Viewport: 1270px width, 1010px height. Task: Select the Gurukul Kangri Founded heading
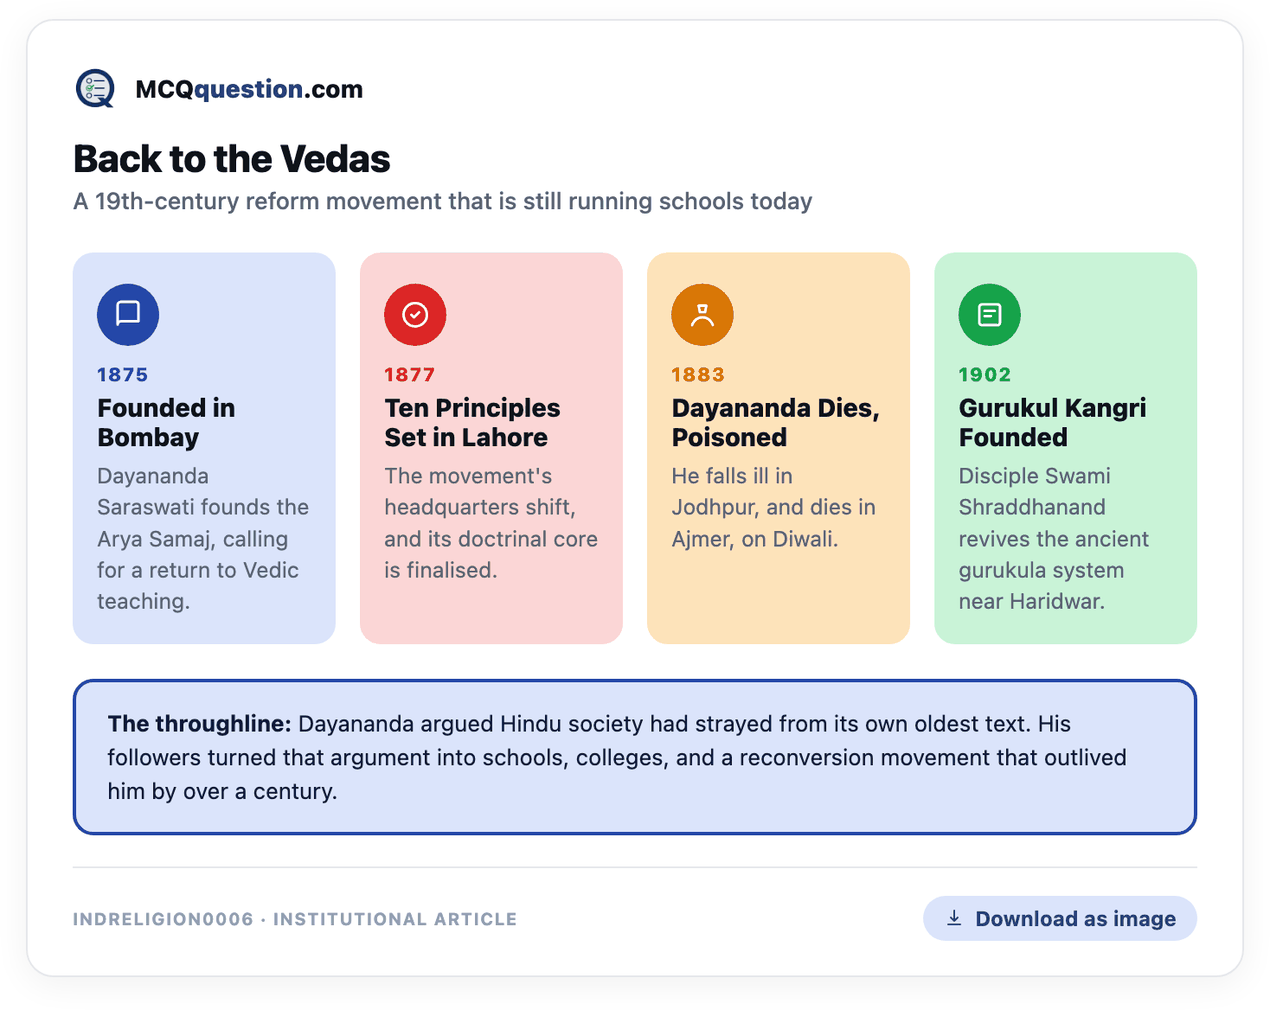1052,422
